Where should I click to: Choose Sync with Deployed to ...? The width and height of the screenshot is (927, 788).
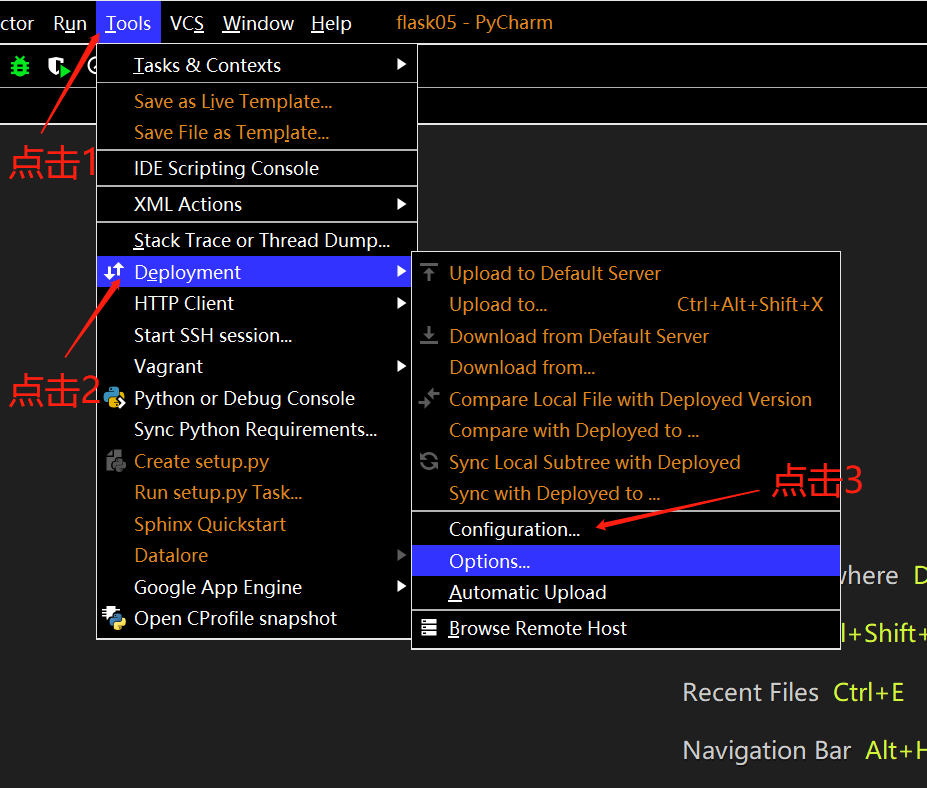[x=625, y=493]
